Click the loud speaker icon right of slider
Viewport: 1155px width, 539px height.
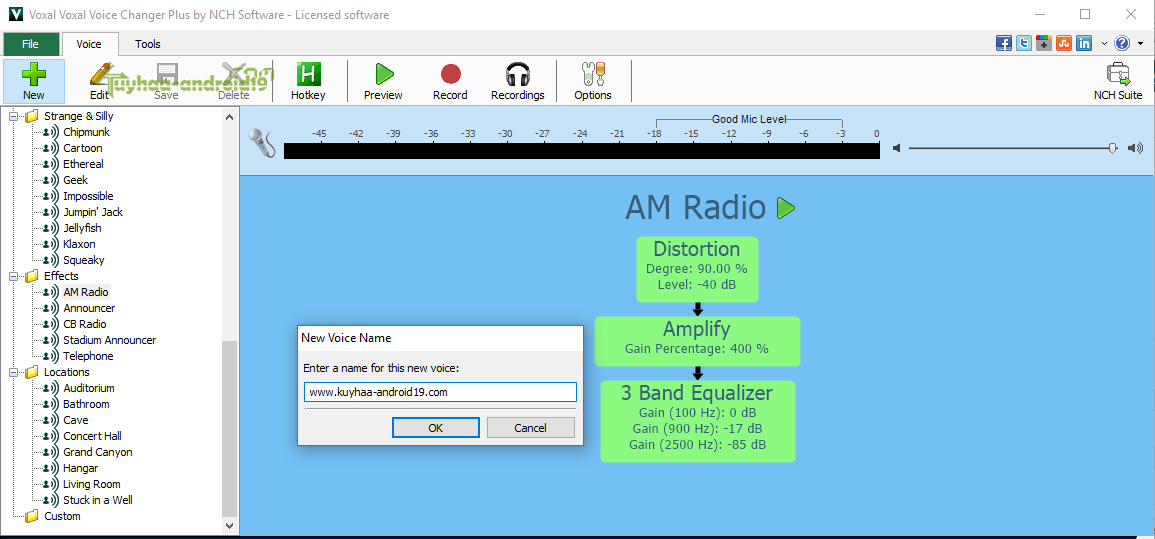coord(1135,148)
